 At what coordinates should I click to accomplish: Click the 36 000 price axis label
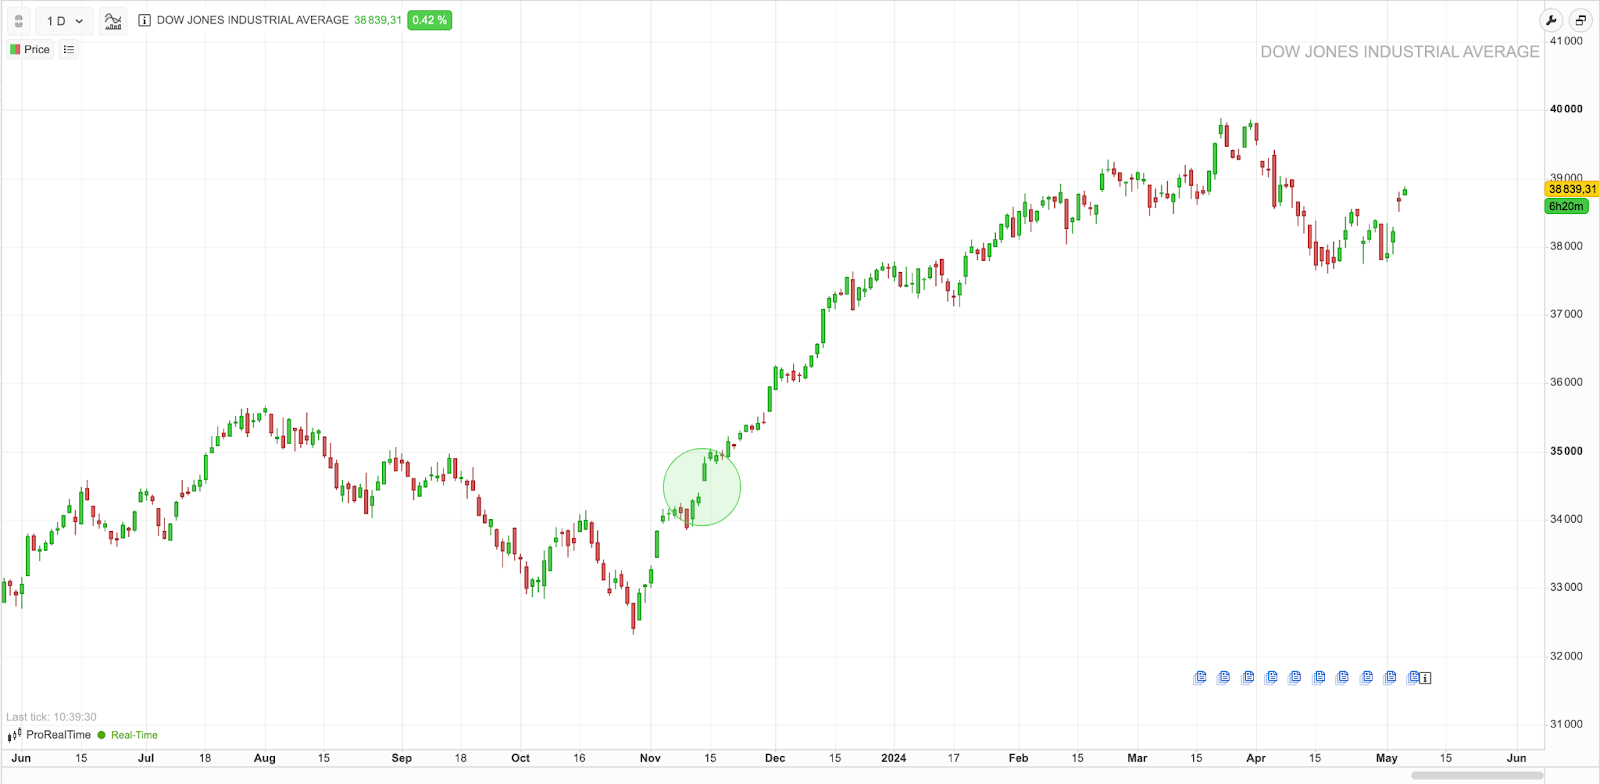[1566, 382]
